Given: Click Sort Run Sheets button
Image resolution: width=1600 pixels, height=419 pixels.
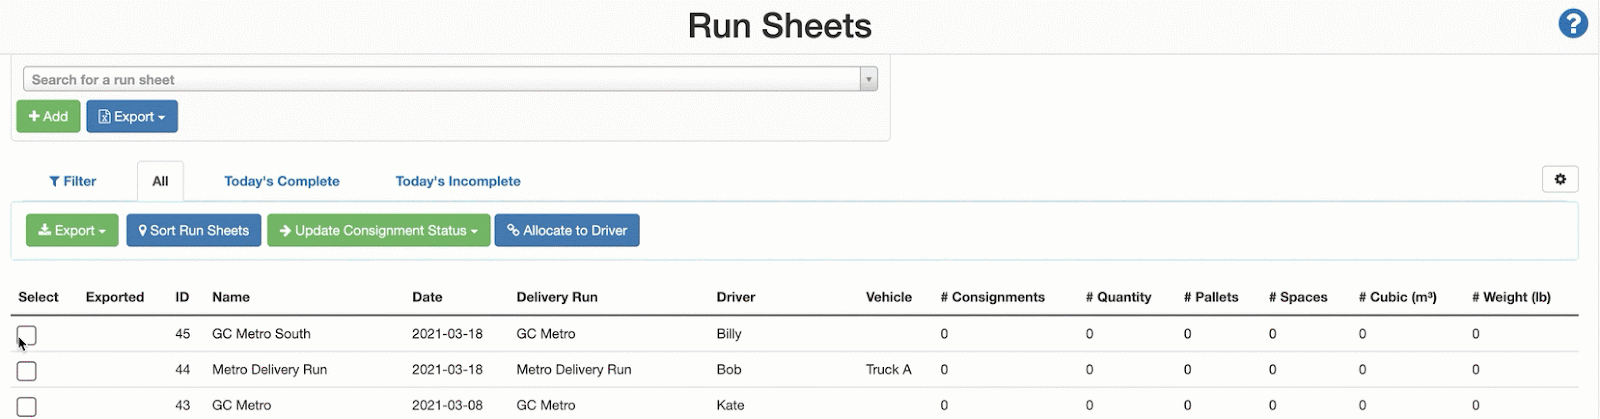Looking at the screenshot, I should coord(194,230).
